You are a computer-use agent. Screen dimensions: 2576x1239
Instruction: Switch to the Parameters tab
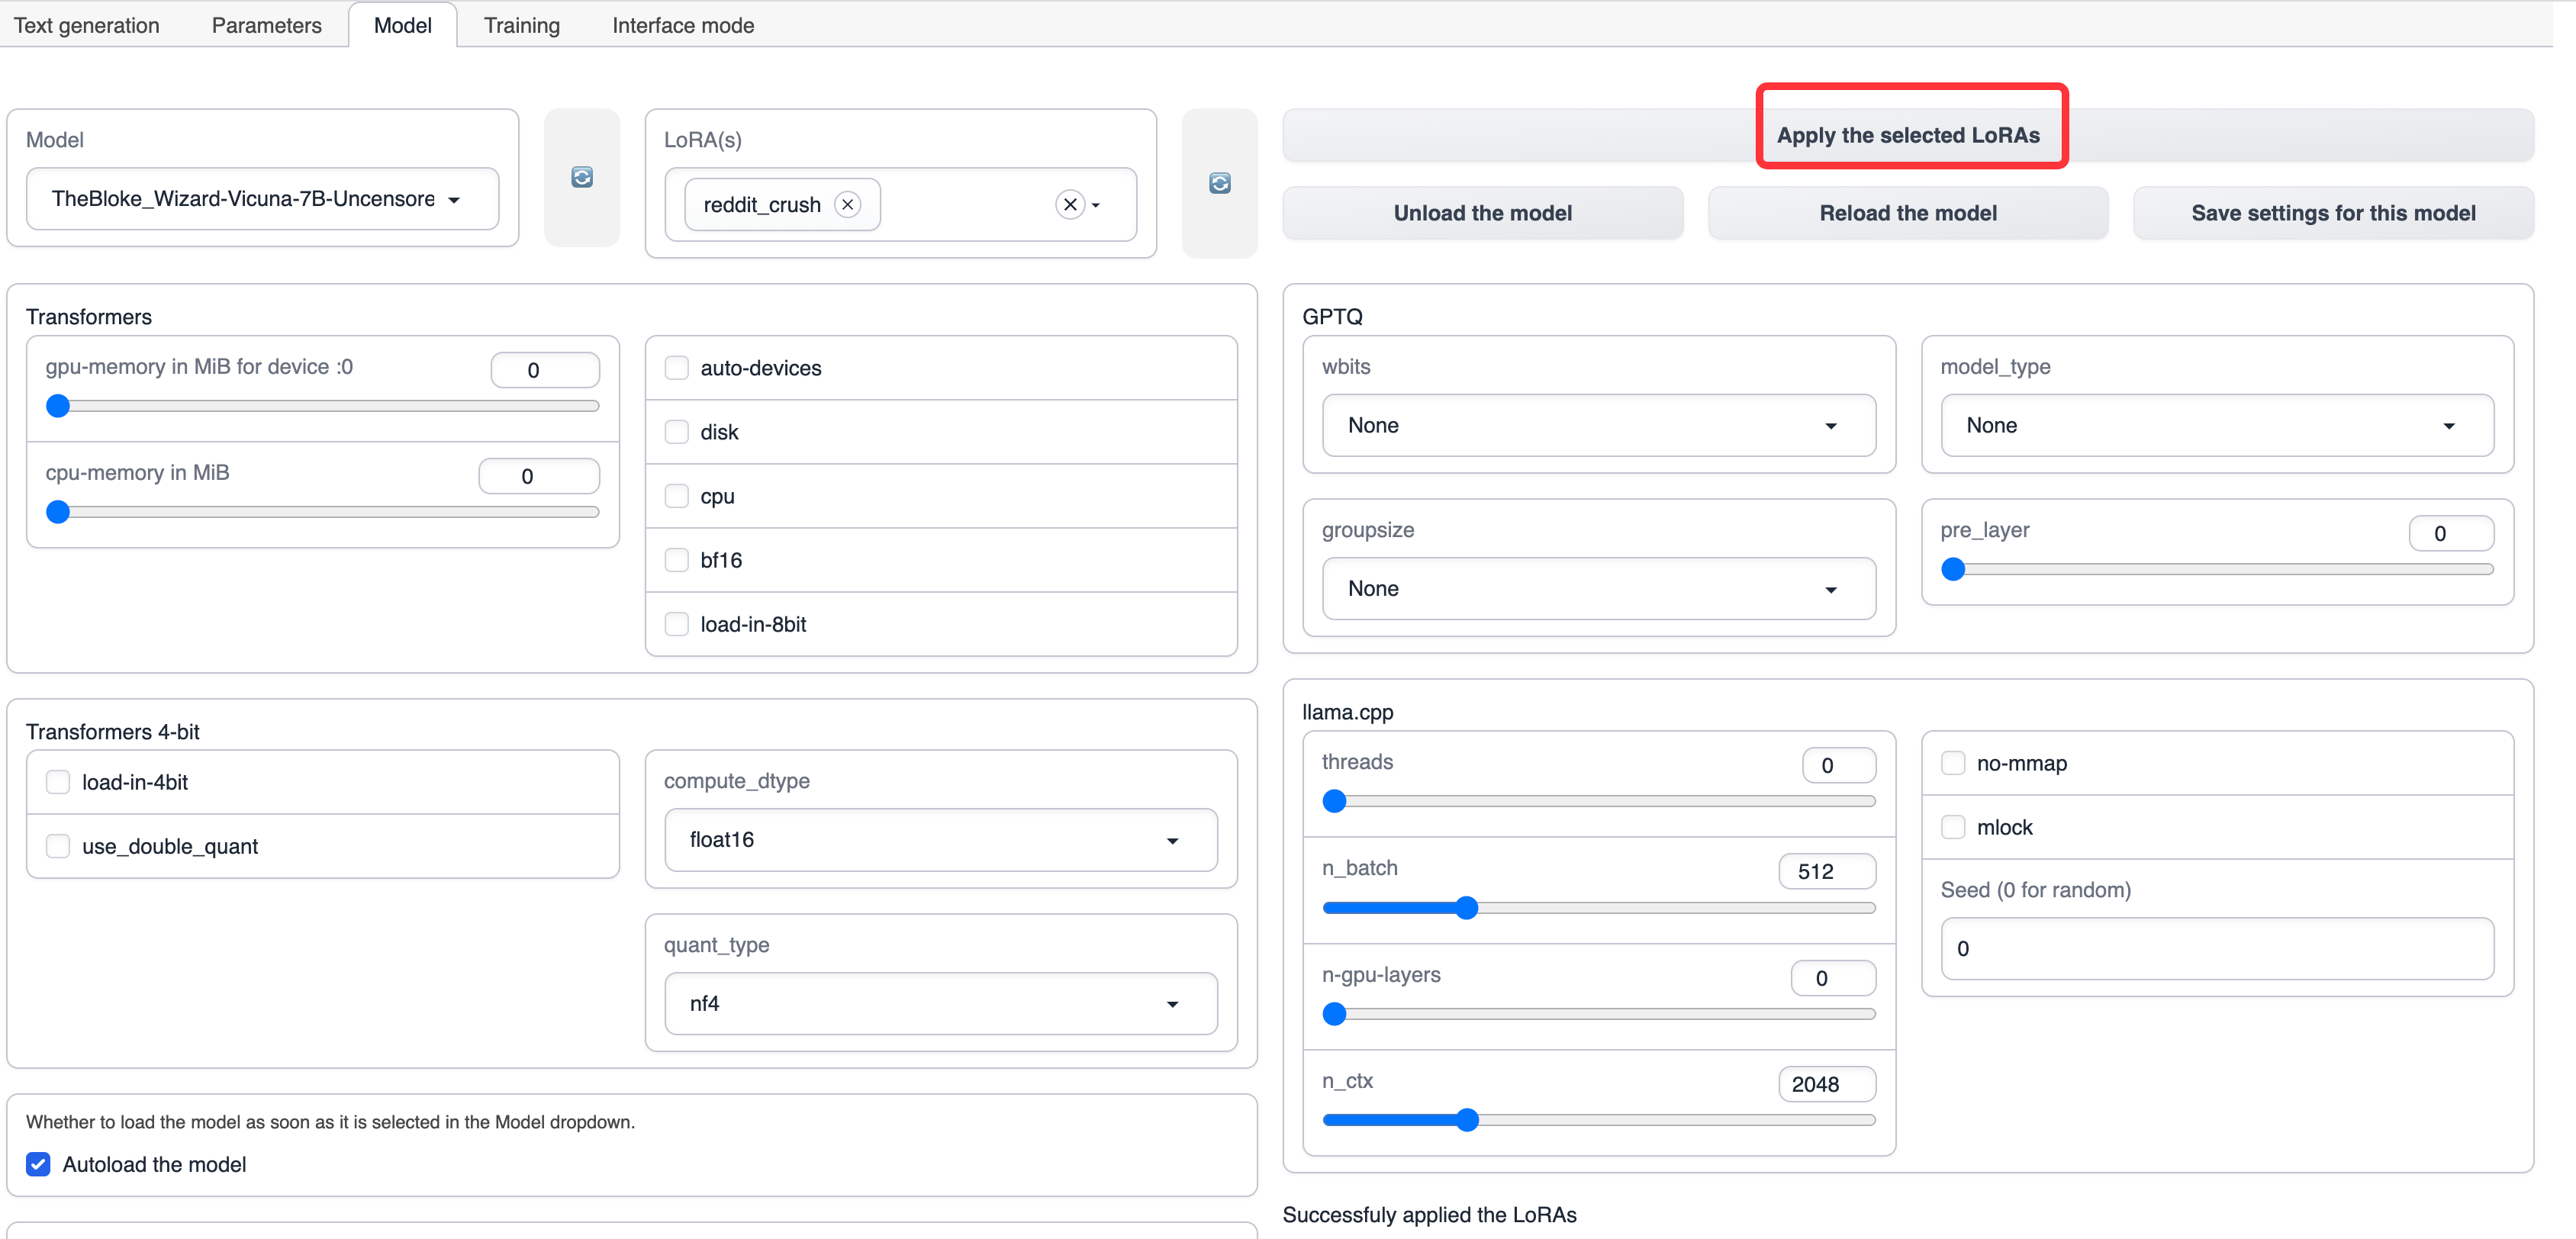click(x=266, y=24)
